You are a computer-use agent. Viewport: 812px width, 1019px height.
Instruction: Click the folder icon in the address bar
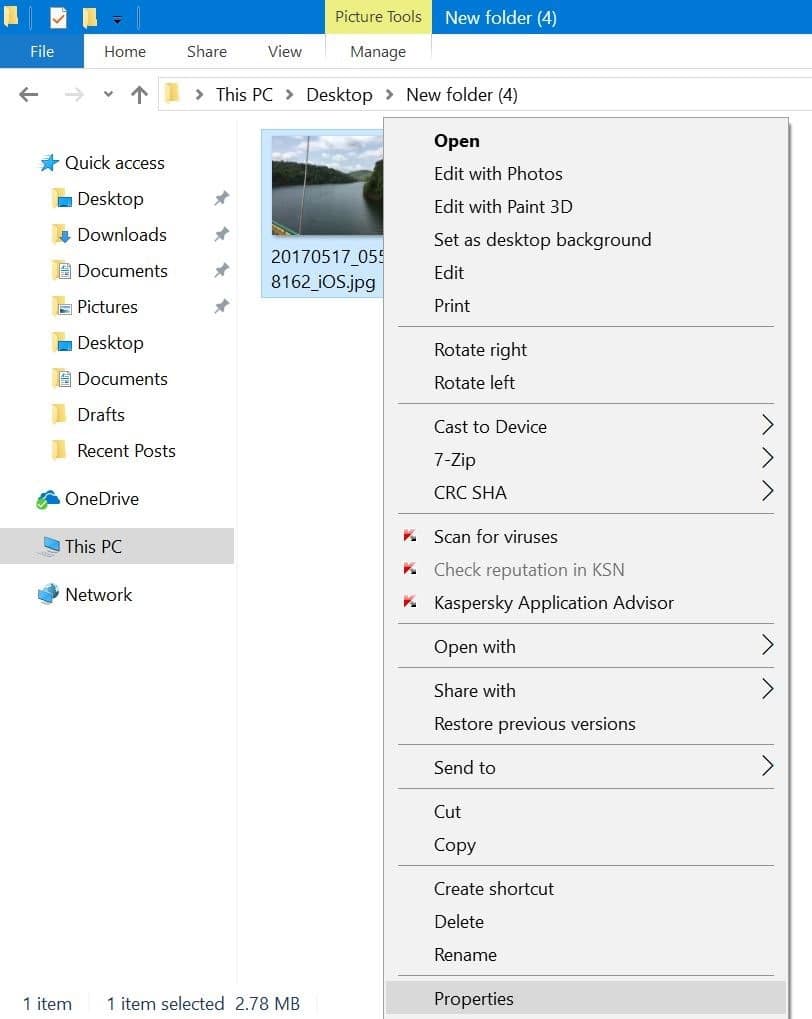pos(173,94)
